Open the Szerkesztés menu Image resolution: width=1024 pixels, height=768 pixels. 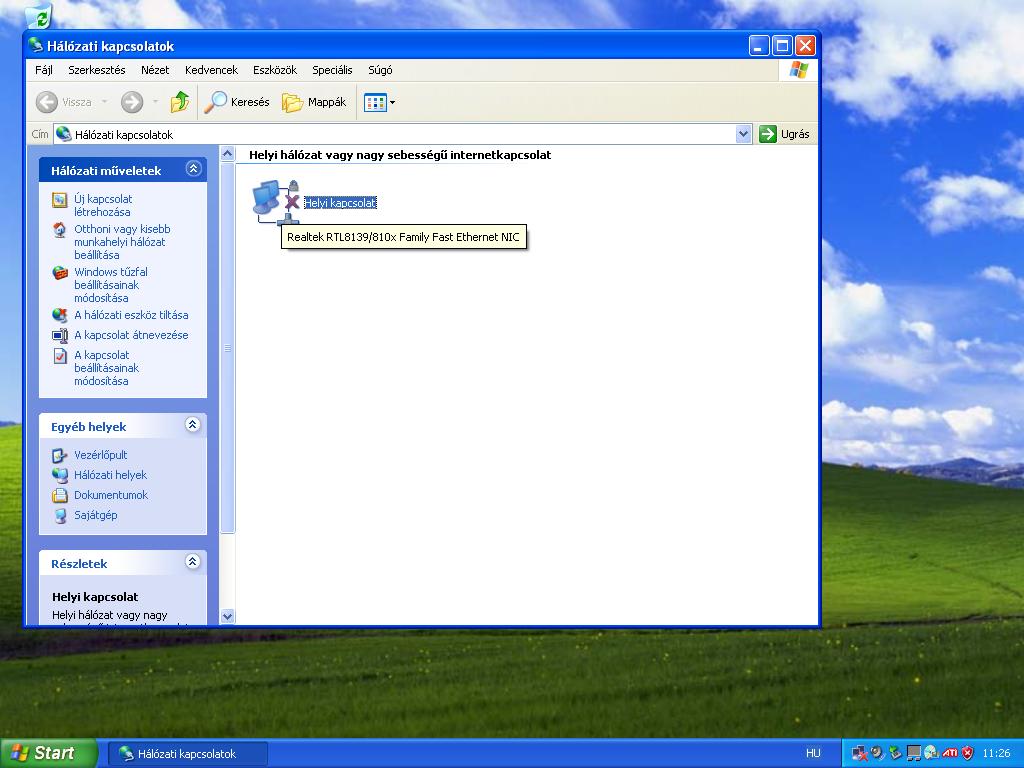[97, 70]
